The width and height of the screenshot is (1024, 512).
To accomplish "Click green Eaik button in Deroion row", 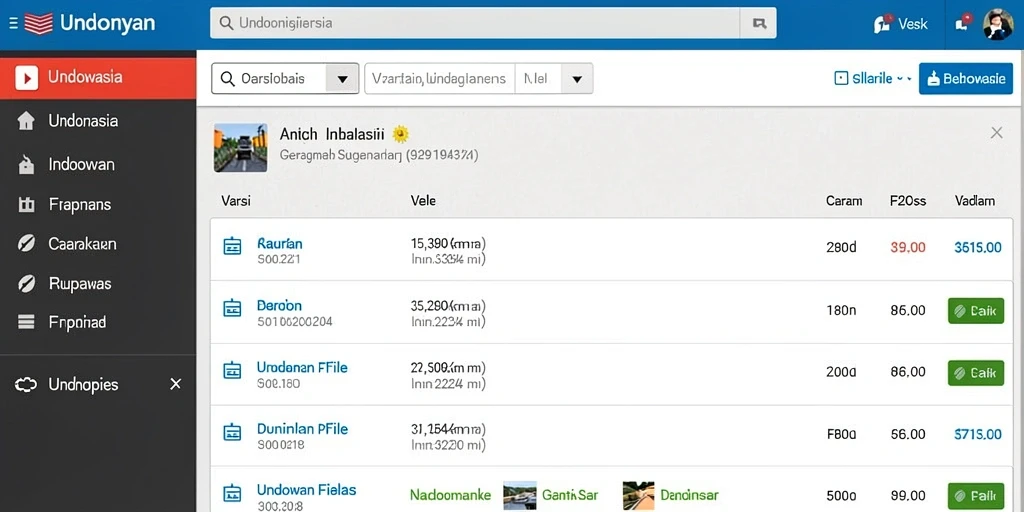I will pyautogui.click(x=976, y=311).
